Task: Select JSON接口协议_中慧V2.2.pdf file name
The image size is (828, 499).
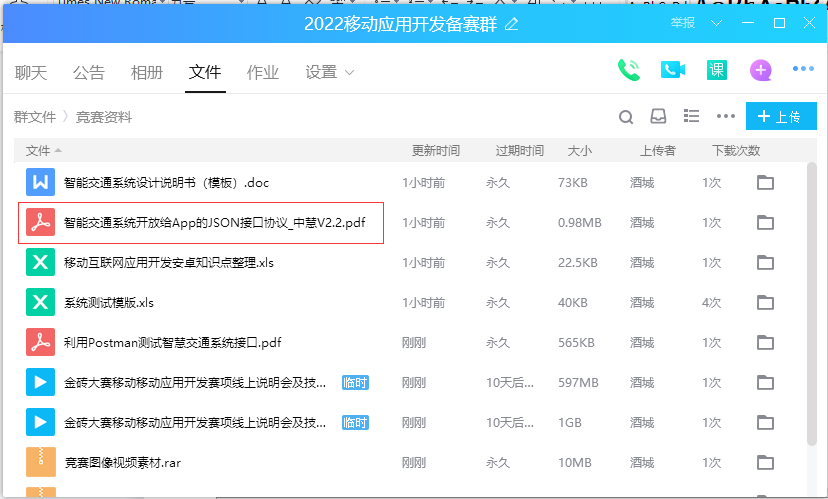Action: click(214, 223)
